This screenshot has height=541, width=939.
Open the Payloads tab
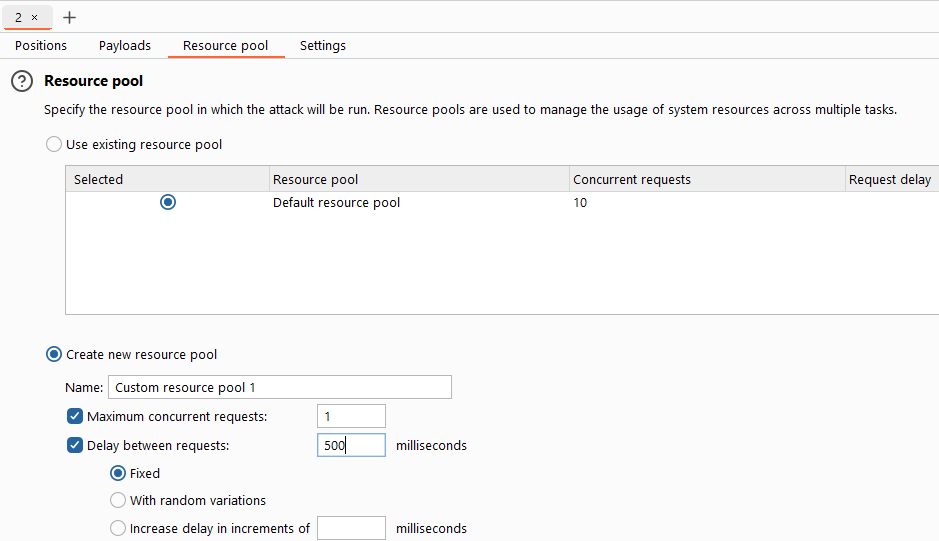pos(125,46)
